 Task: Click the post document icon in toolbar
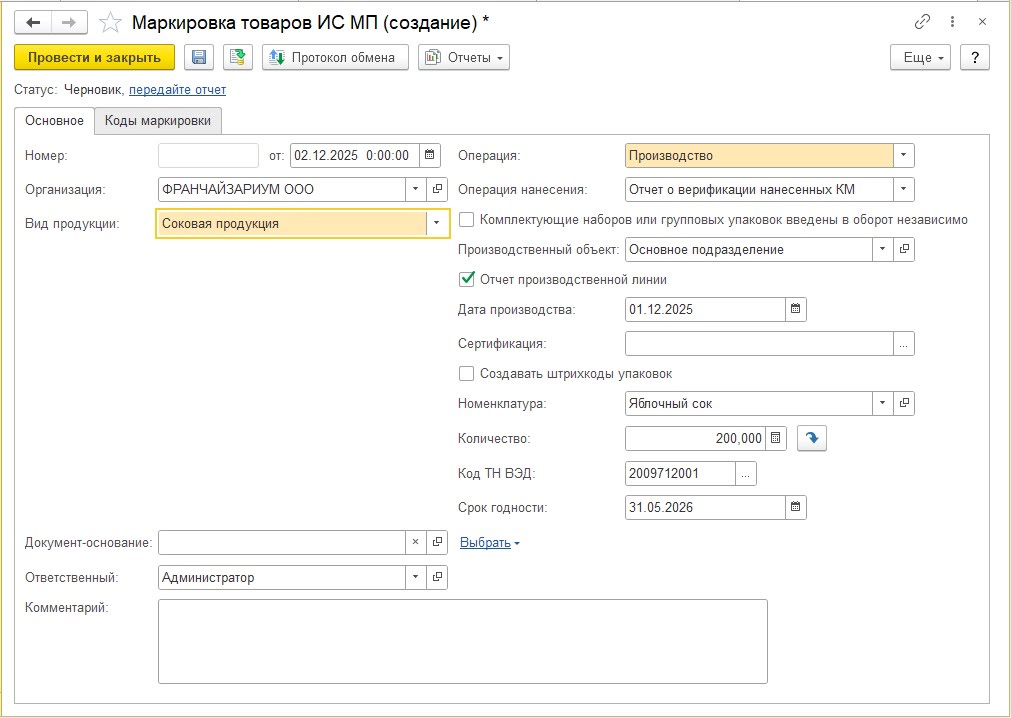coord(238,57)
